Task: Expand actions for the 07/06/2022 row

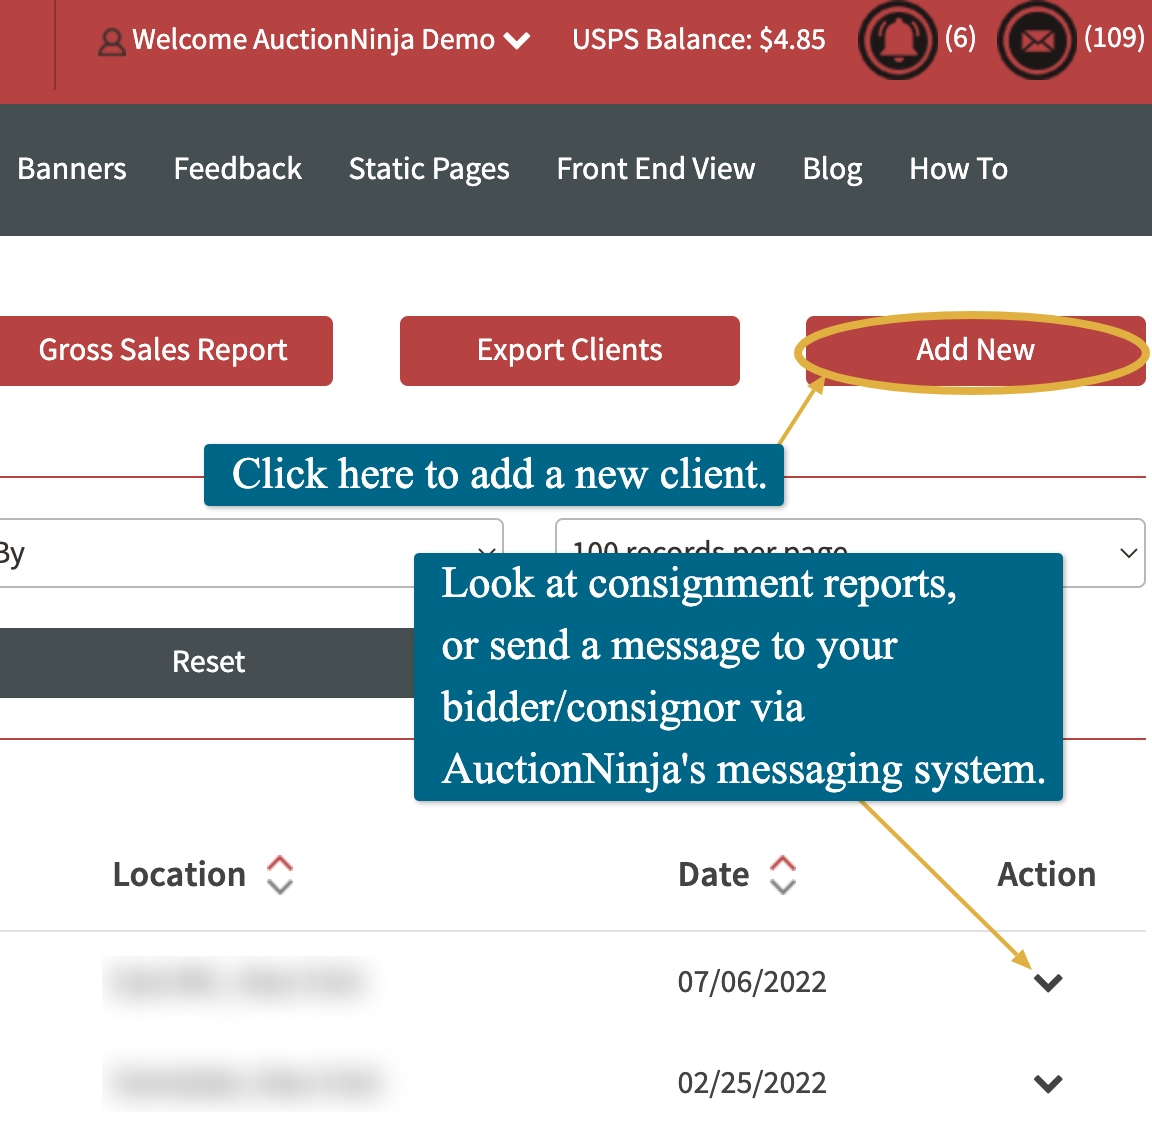Action: 1048,982
